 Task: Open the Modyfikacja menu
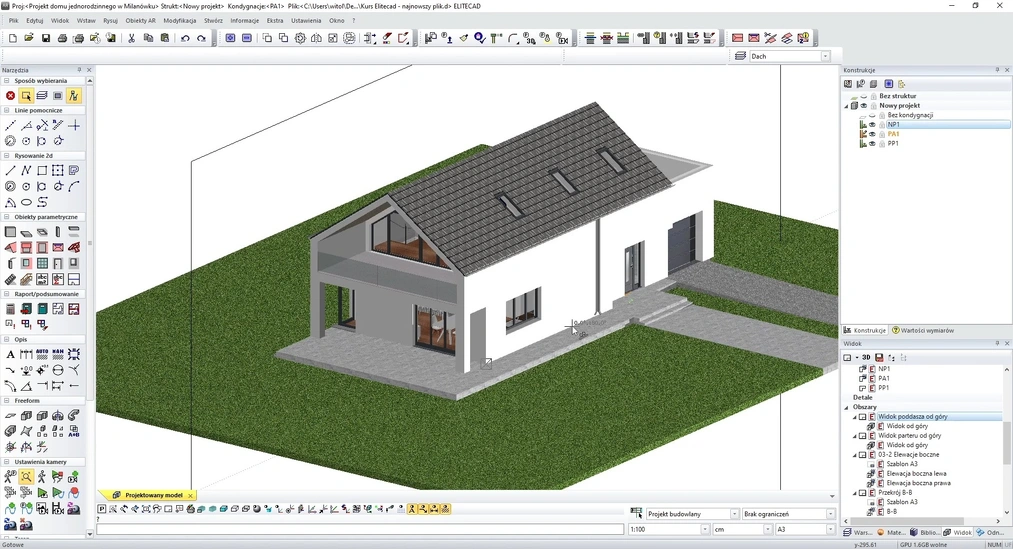(180, 21)
